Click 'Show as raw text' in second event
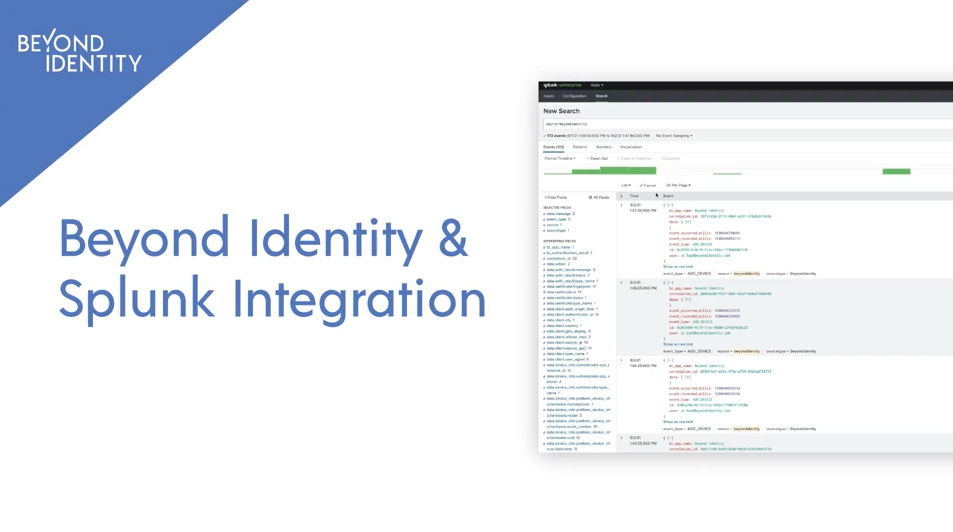The width and height of the screenshot is (953, 532). pyautogui.click(x=678, y=344)
